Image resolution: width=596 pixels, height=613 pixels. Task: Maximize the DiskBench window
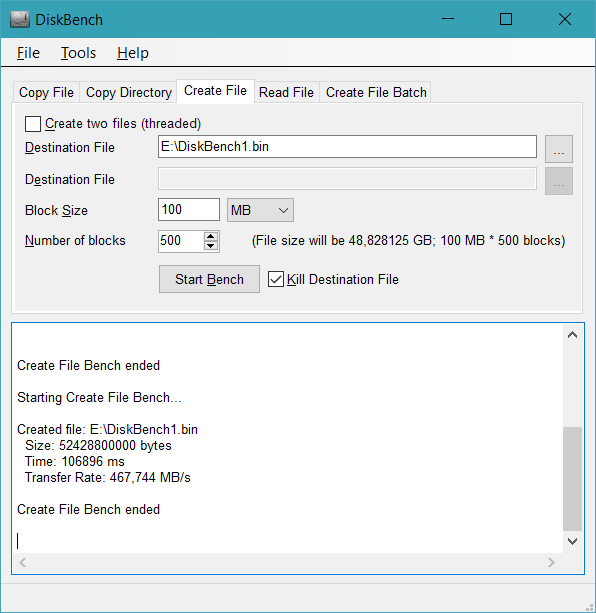[506, 19]
